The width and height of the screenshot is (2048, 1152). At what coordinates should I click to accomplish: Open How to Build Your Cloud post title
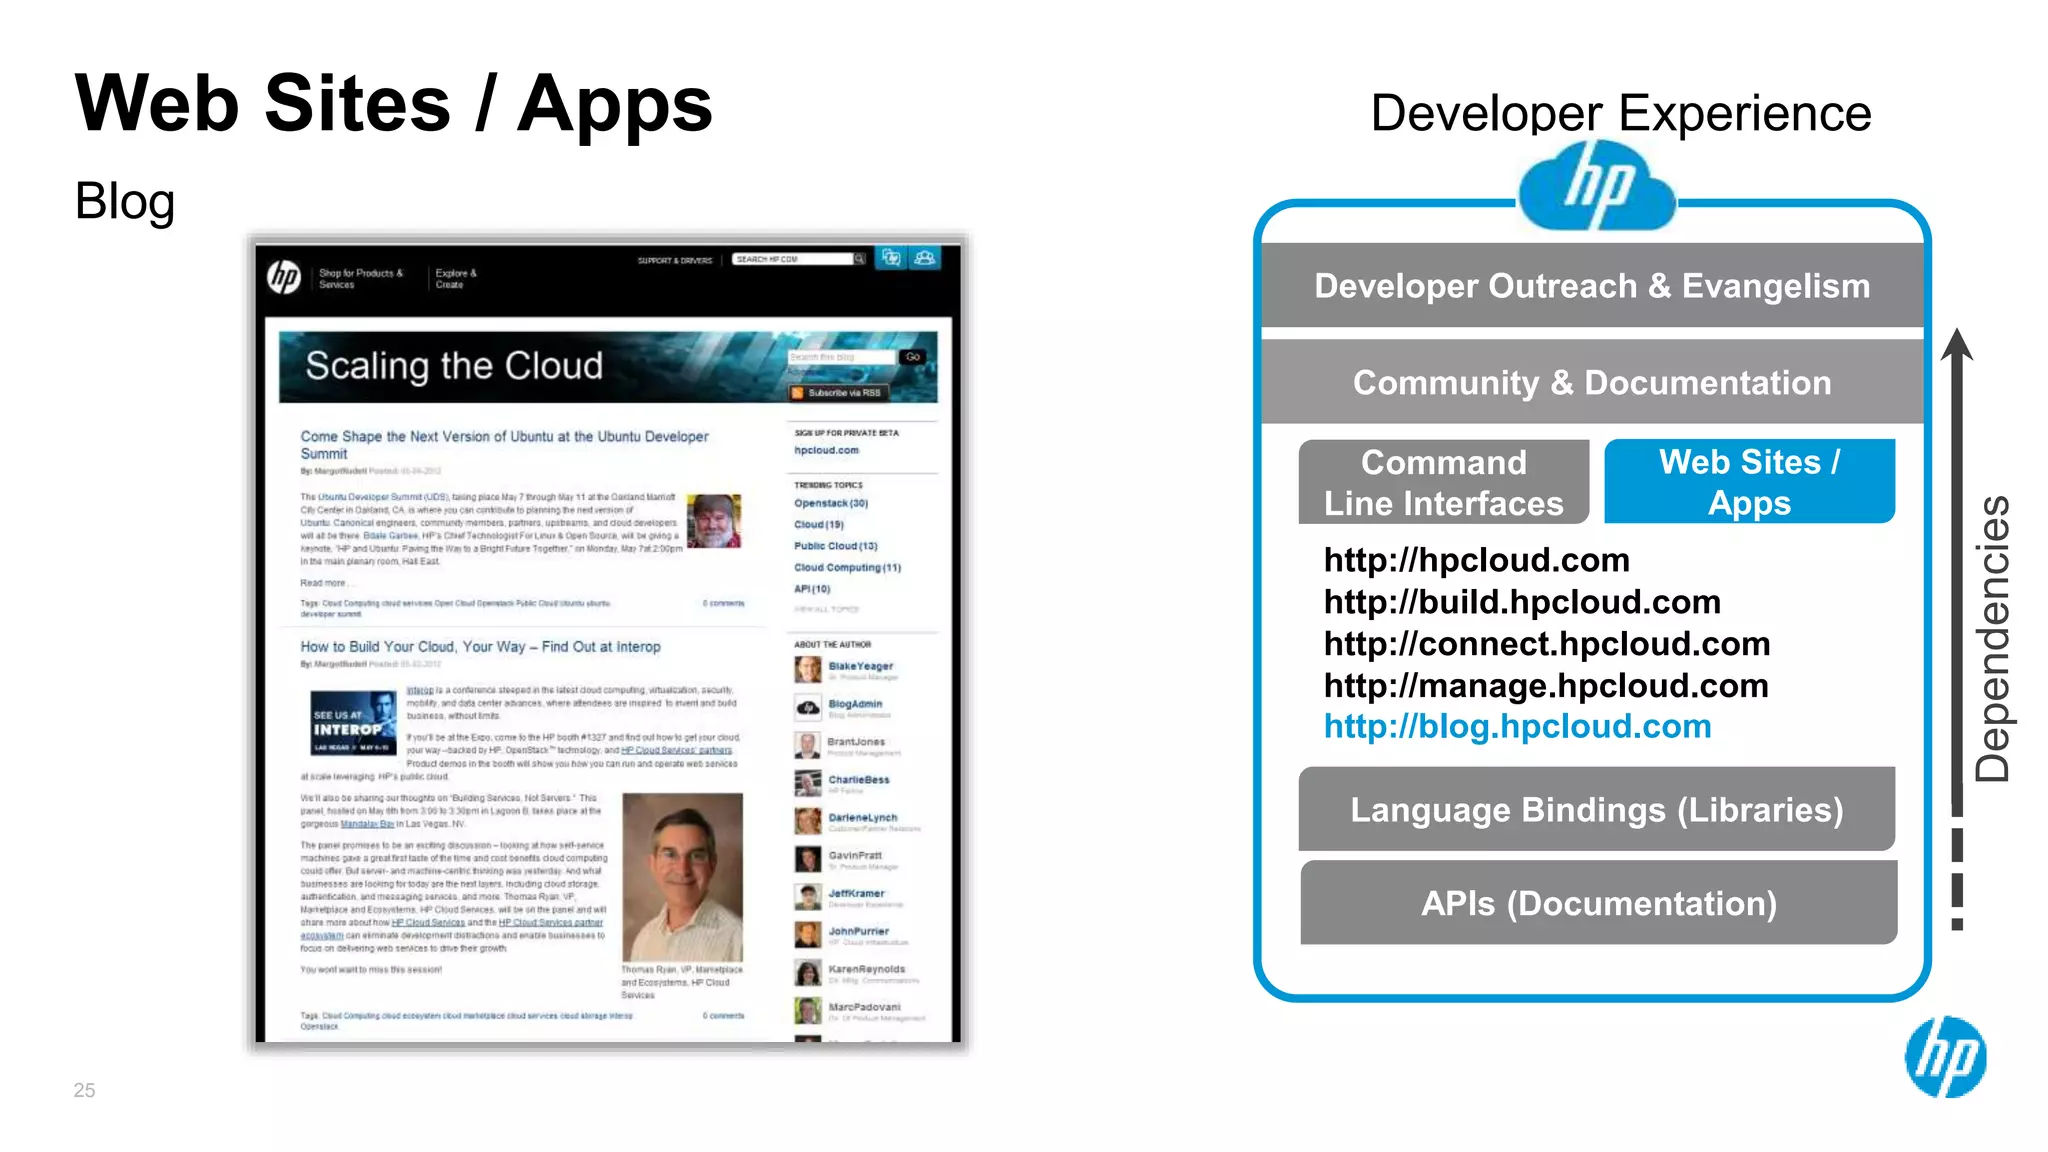480,647
